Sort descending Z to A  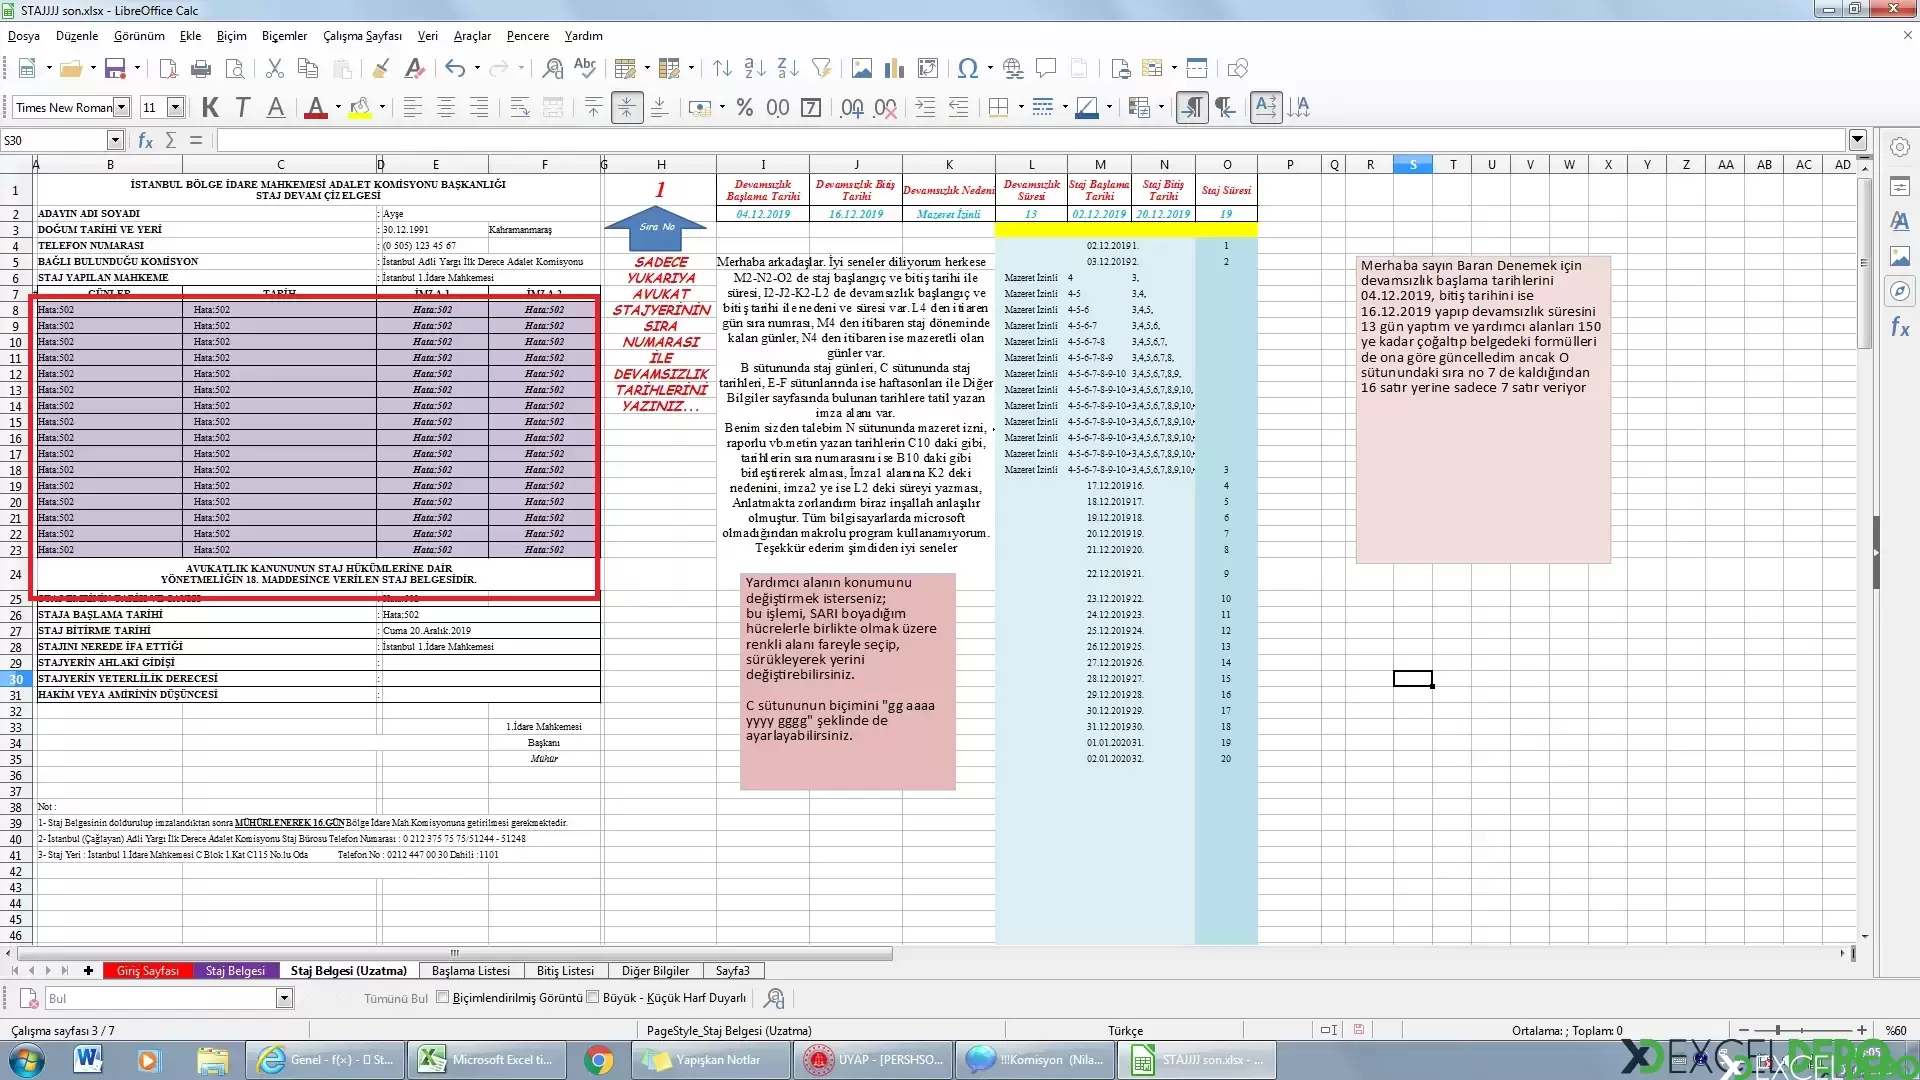click(x=788, y=68)
